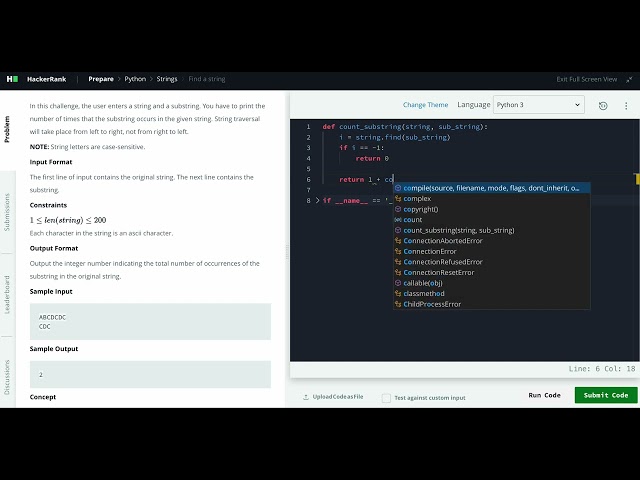Select ConnectionResetError autocomplete suggestion
This screenshot has height=480, width=640.
pos(491,272)
